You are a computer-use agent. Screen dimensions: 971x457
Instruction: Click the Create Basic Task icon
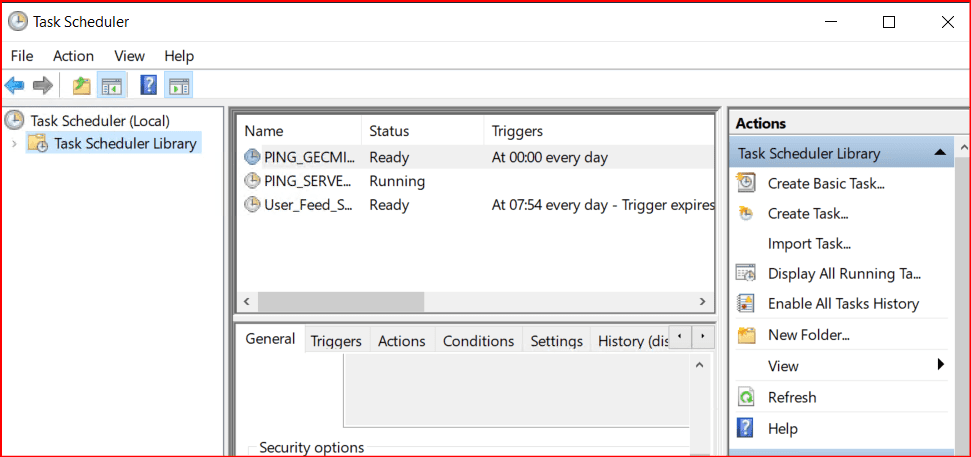point(746,183)
